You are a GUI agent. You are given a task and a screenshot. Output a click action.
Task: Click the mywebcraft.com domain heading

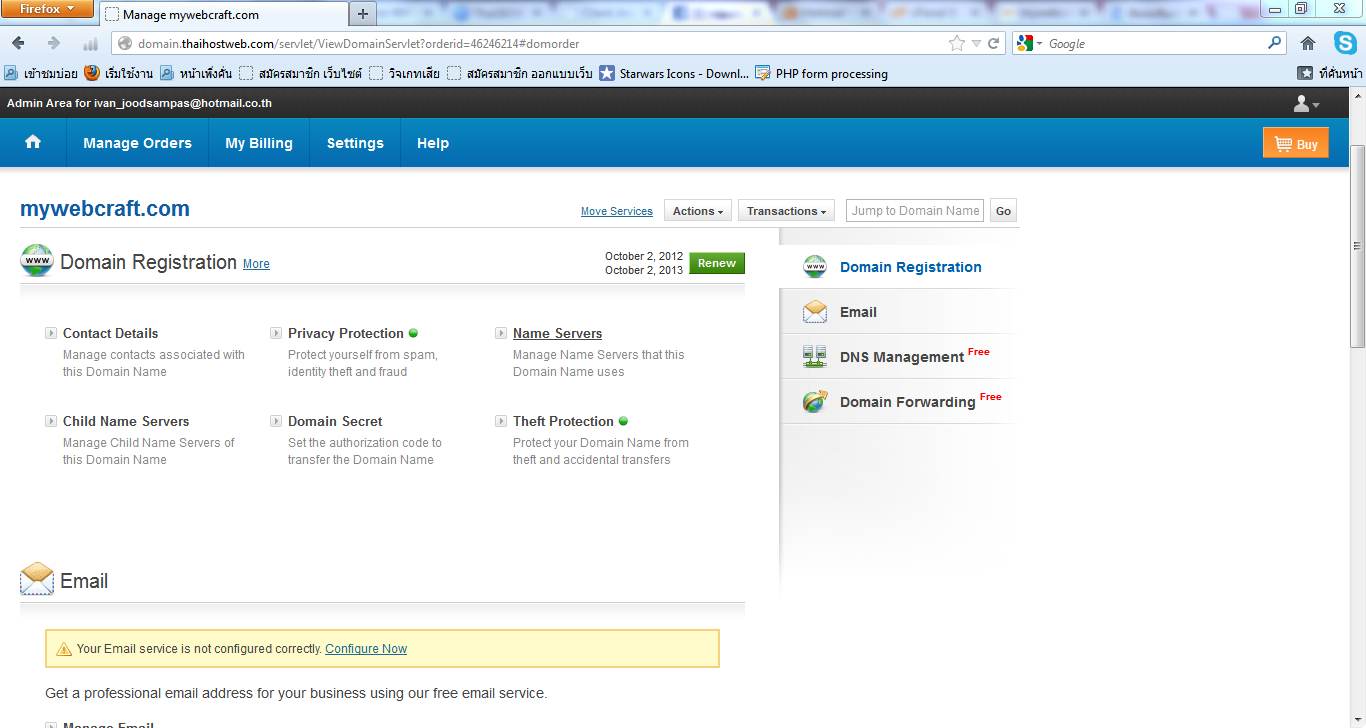pos(105,209)
